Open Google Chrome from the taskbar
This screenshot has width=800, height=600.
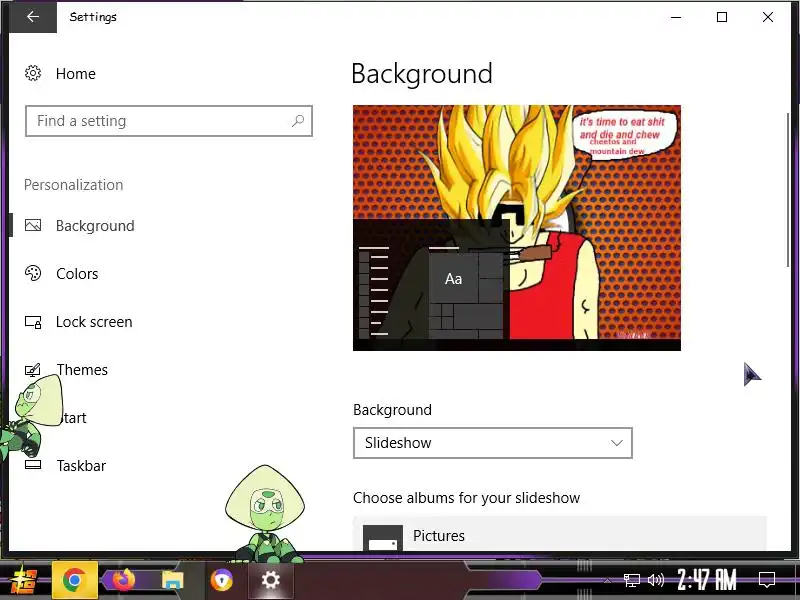click(x=74, y=580)
